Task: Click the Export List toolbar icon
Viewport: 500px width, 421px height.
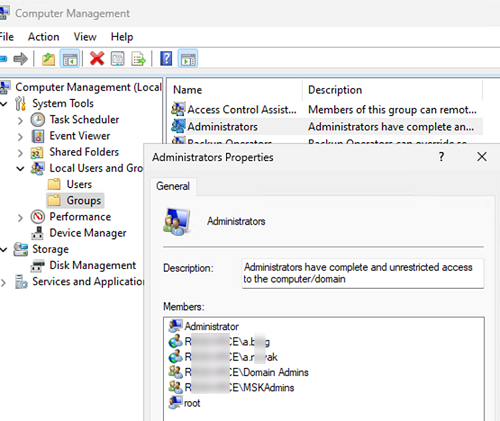Action: click(138, 59)
